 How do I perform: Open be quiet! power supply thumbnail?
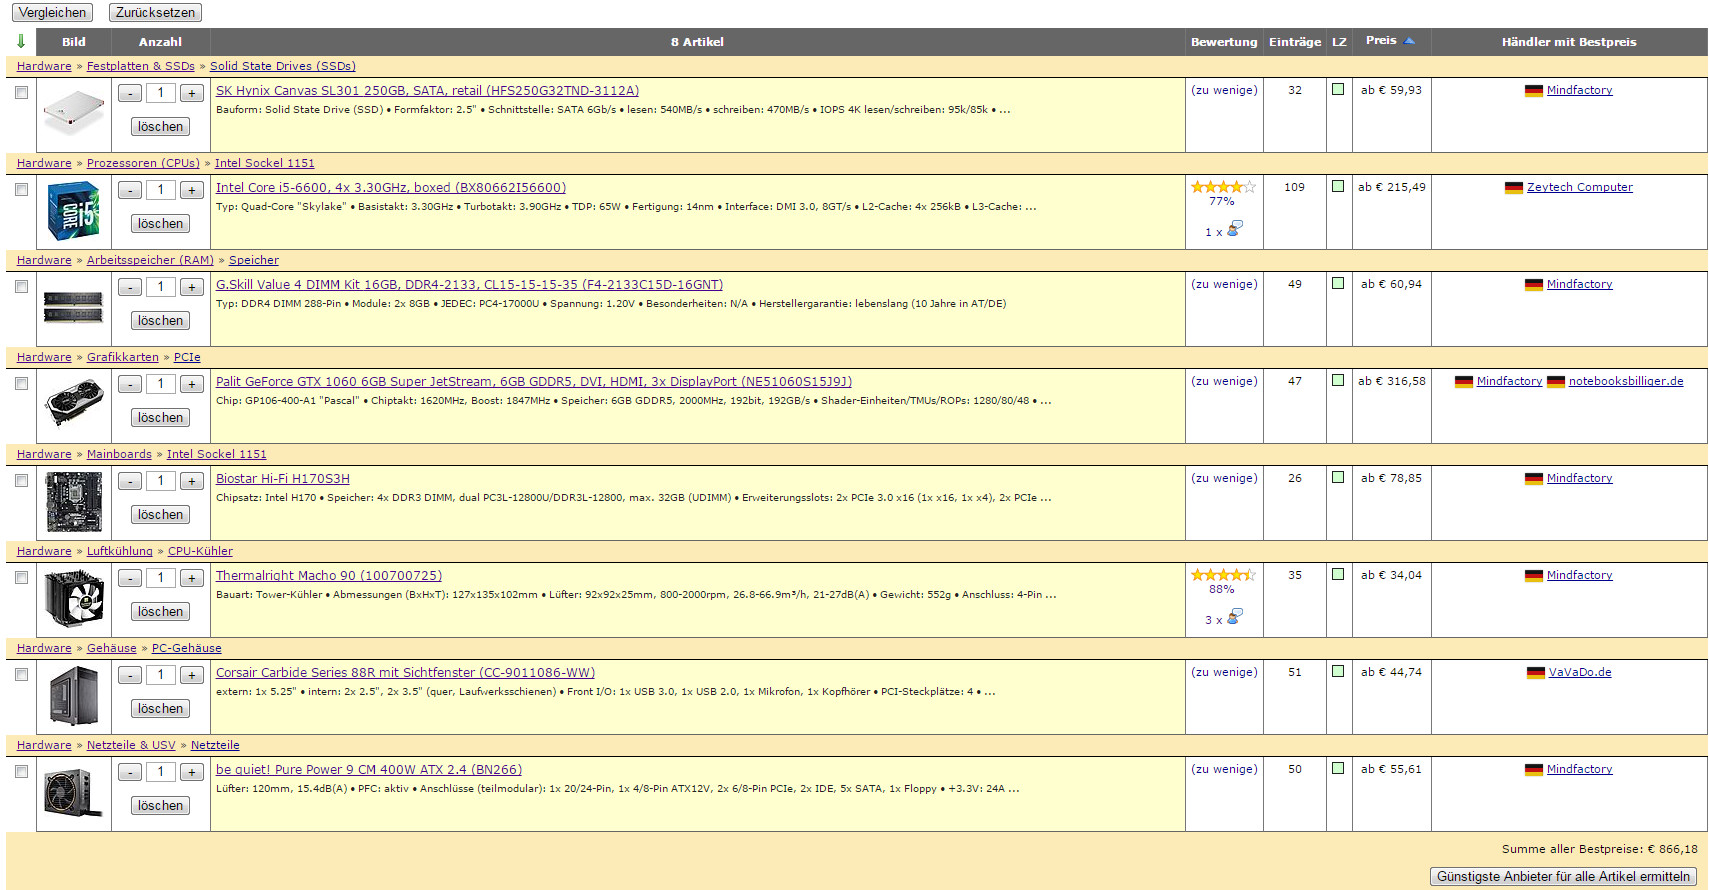tap(74, 793)
